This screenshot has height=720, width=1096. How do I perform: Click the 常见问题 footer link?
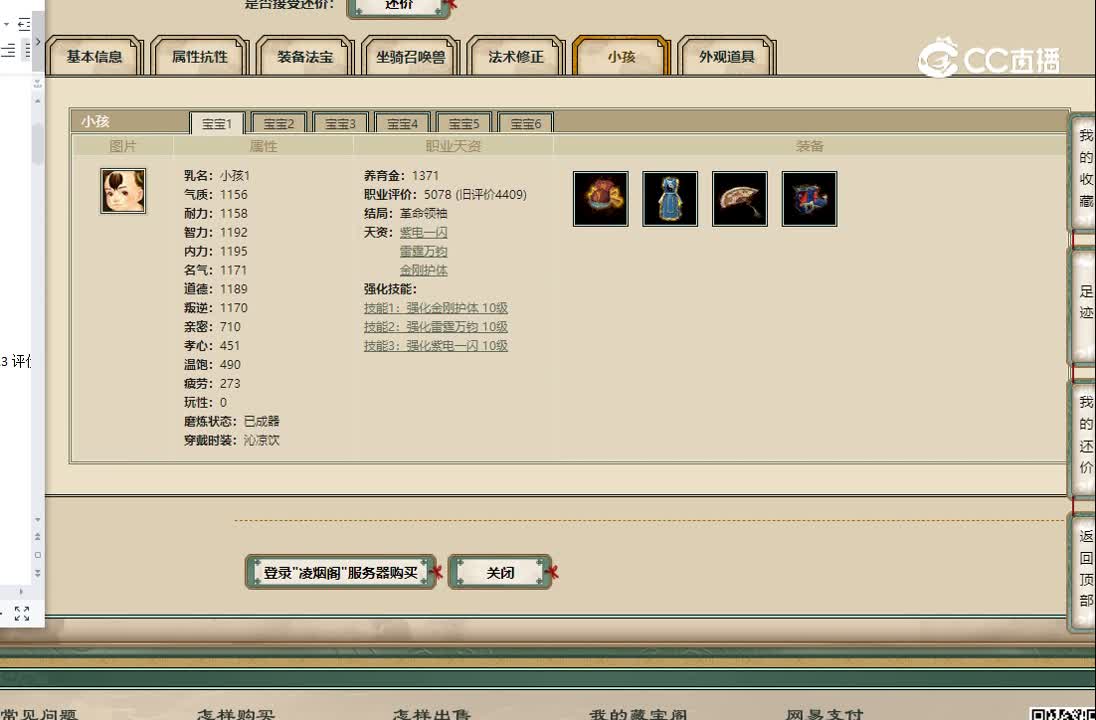click(38, 714)
